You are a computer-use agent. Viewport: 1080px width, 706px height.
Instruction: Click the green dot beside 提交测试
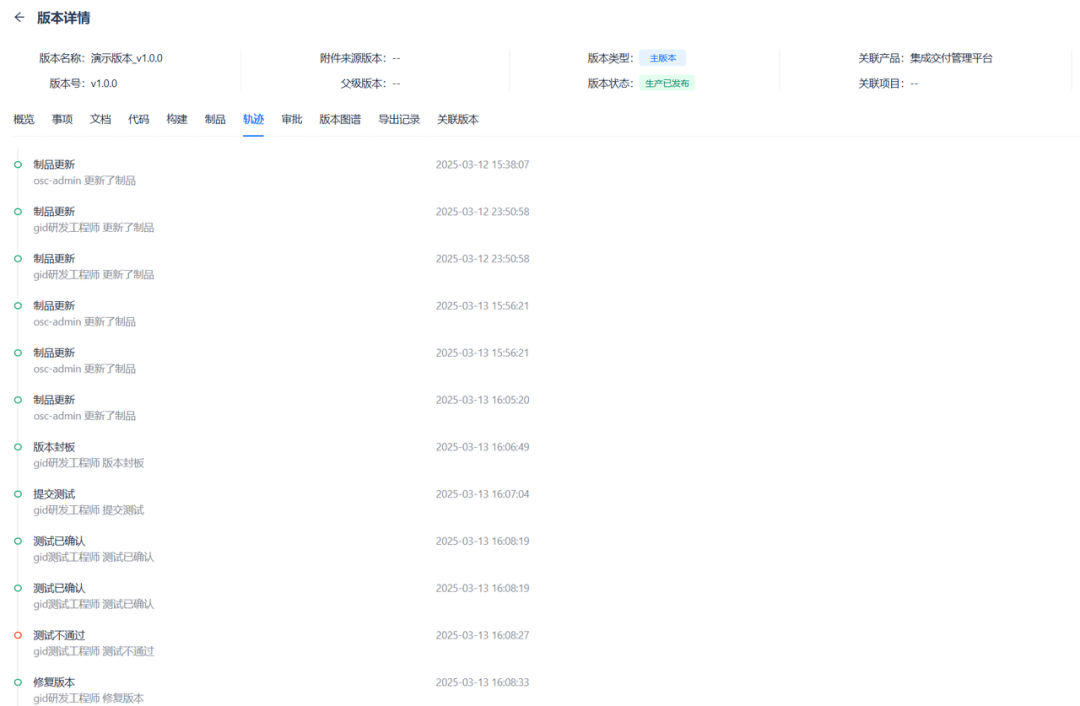[x=18, y=494]
